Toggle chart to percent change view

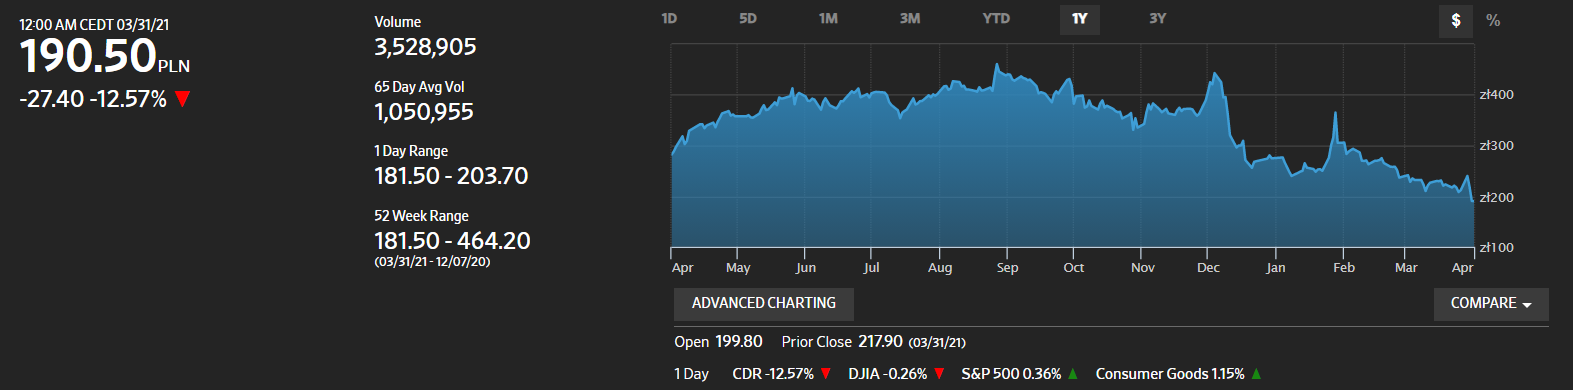click(1493, 20)
